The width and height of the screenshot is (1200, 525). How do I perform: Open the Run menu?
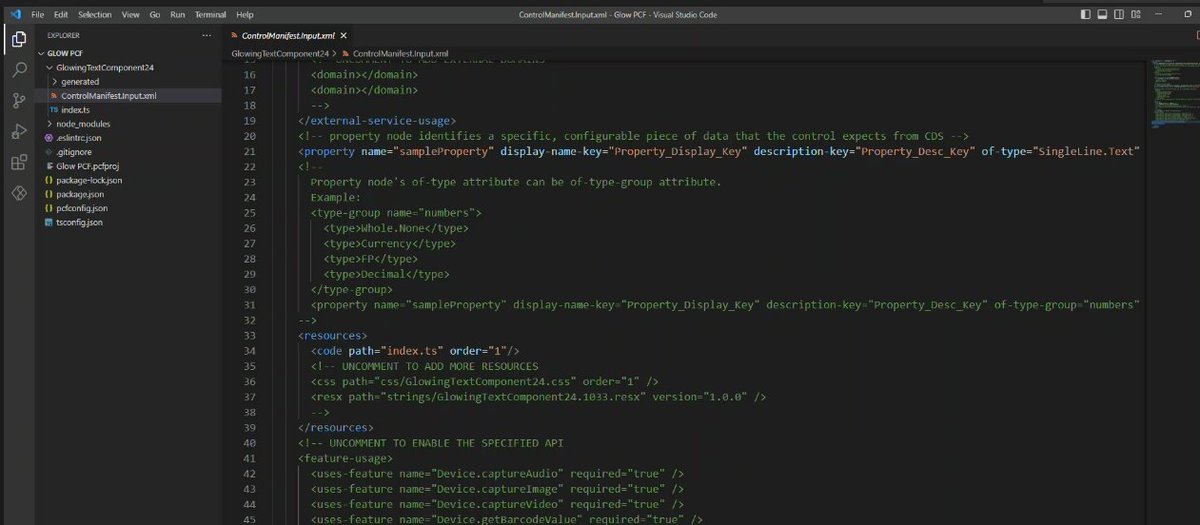click(x=178, y=15)
